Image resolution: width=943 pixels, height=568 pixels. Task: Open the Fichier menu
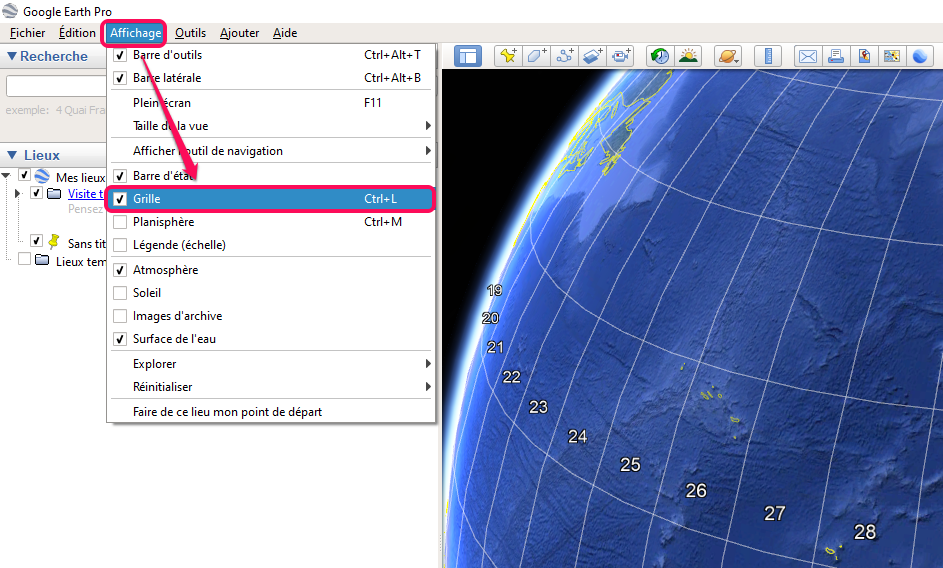click(x=27, y=33)
